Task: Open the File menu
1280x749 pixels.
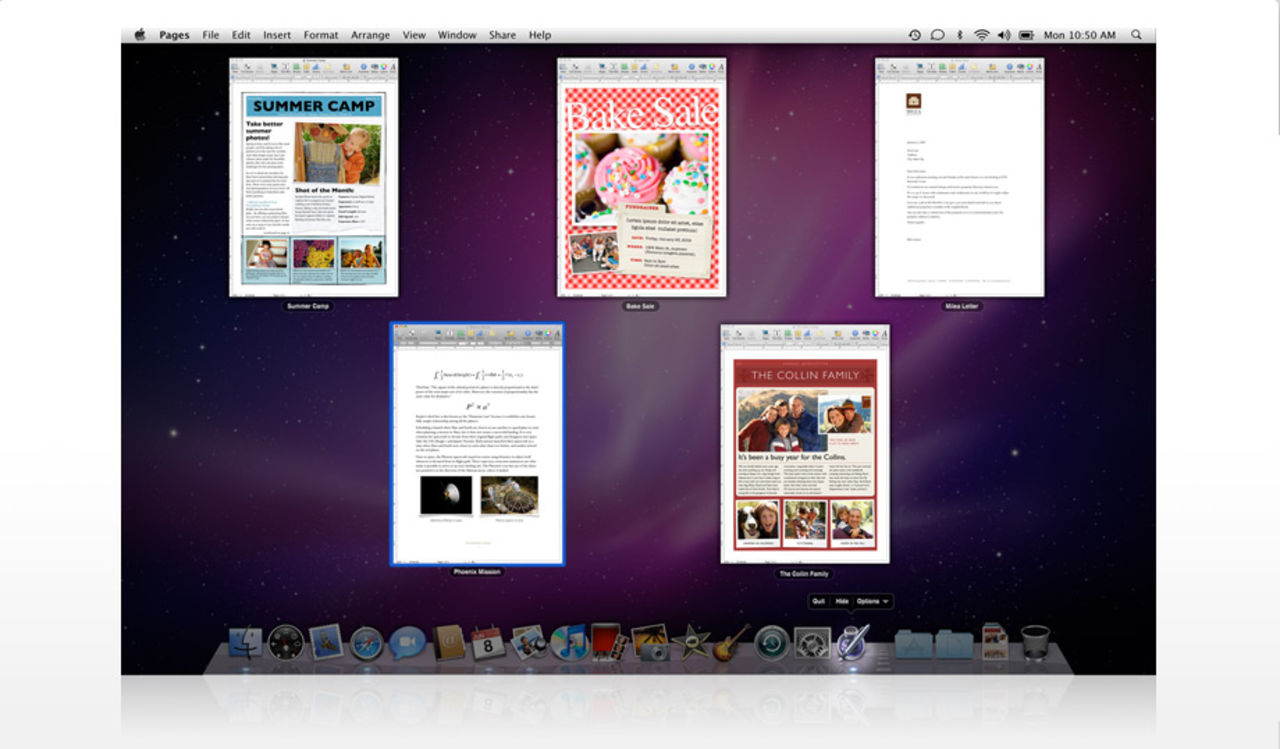Action: coord(210,34)
